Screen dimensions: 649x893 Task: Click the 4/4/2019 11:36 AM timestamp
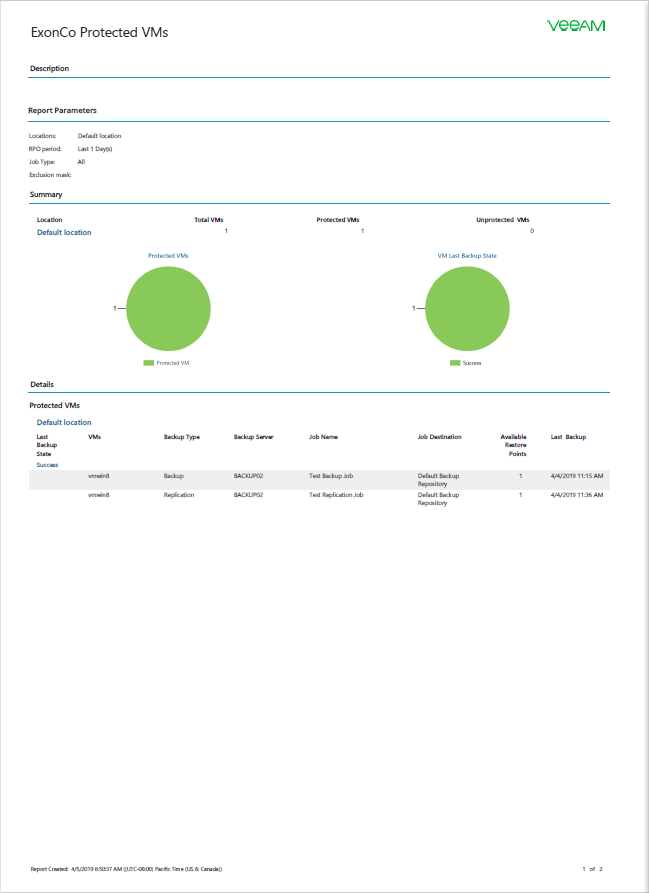click(577, 495)
